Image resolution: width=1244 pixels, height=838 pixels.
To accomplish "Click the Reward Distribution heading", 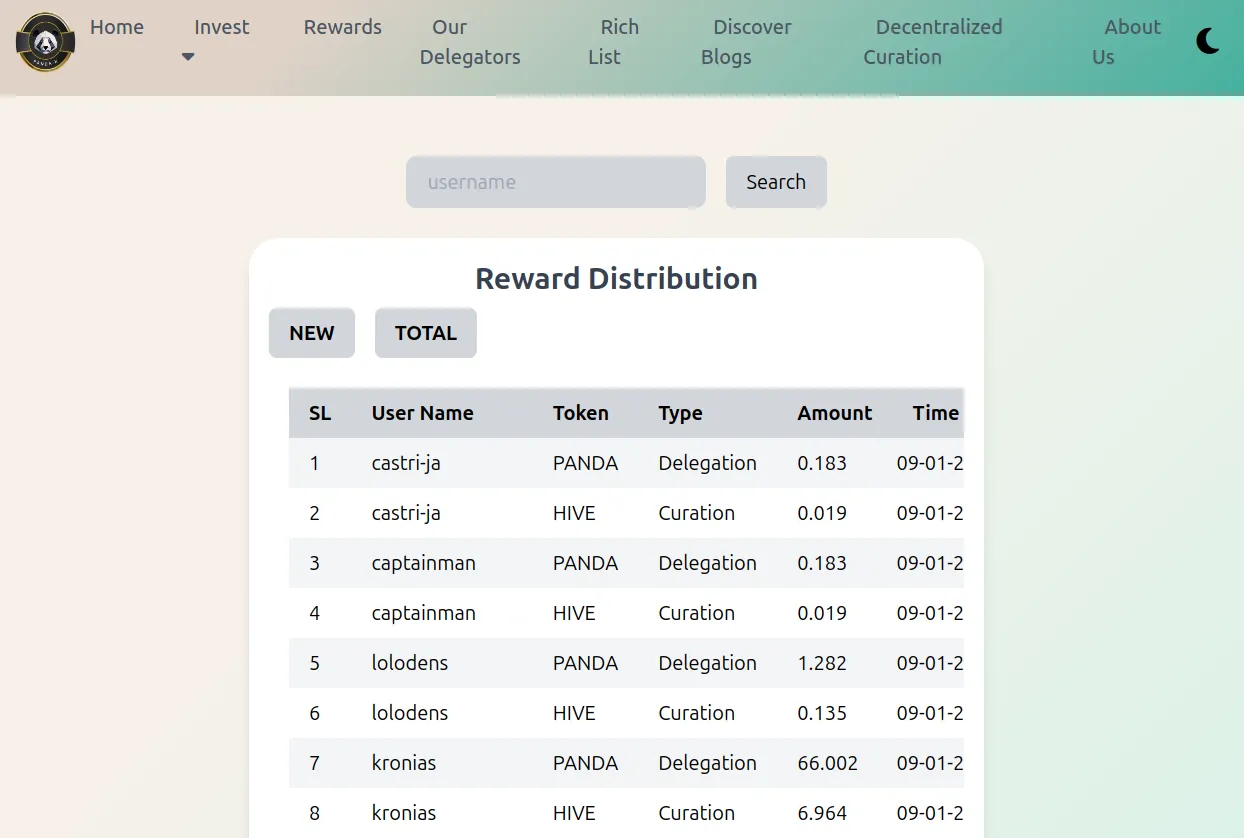I will pos(616,278).
